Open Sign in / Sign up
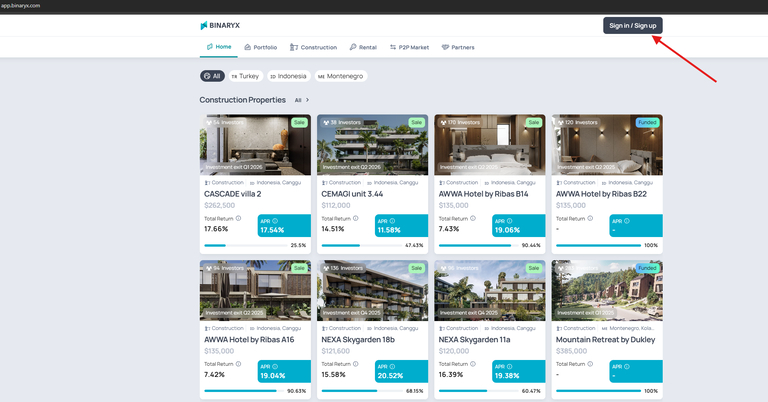 tap(632, 25)
